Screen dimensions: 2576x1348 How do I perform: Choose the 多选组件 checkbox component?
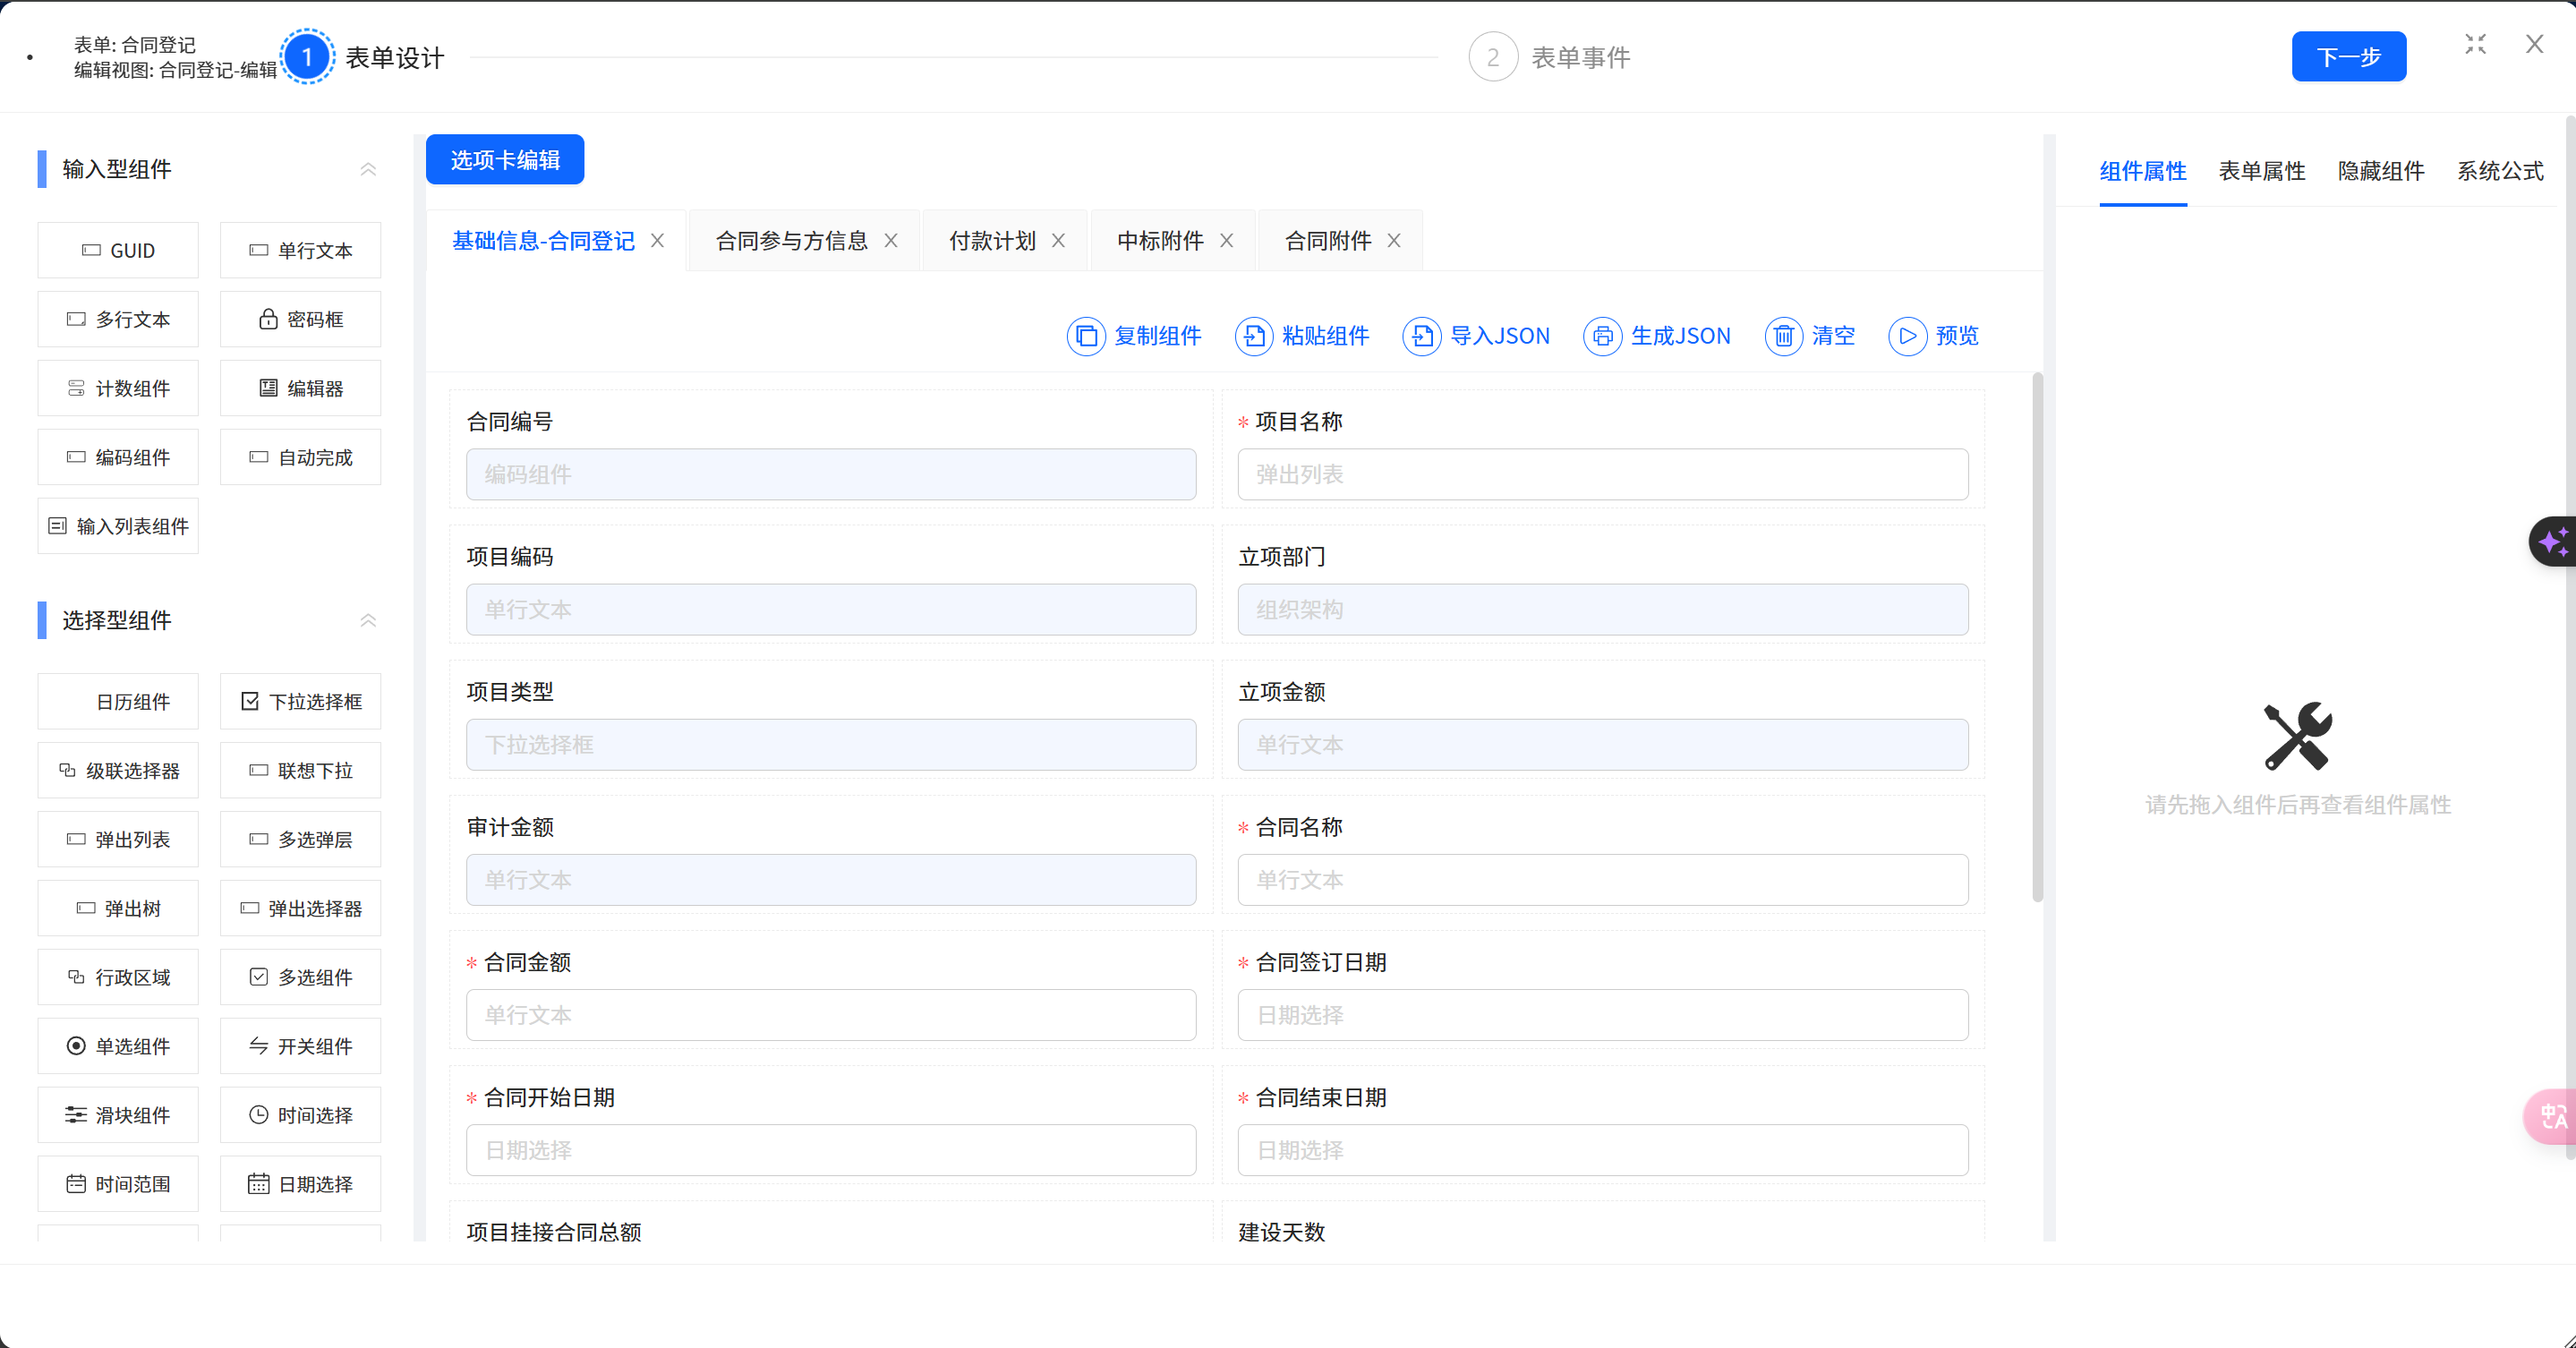click(x=300, y=977)
